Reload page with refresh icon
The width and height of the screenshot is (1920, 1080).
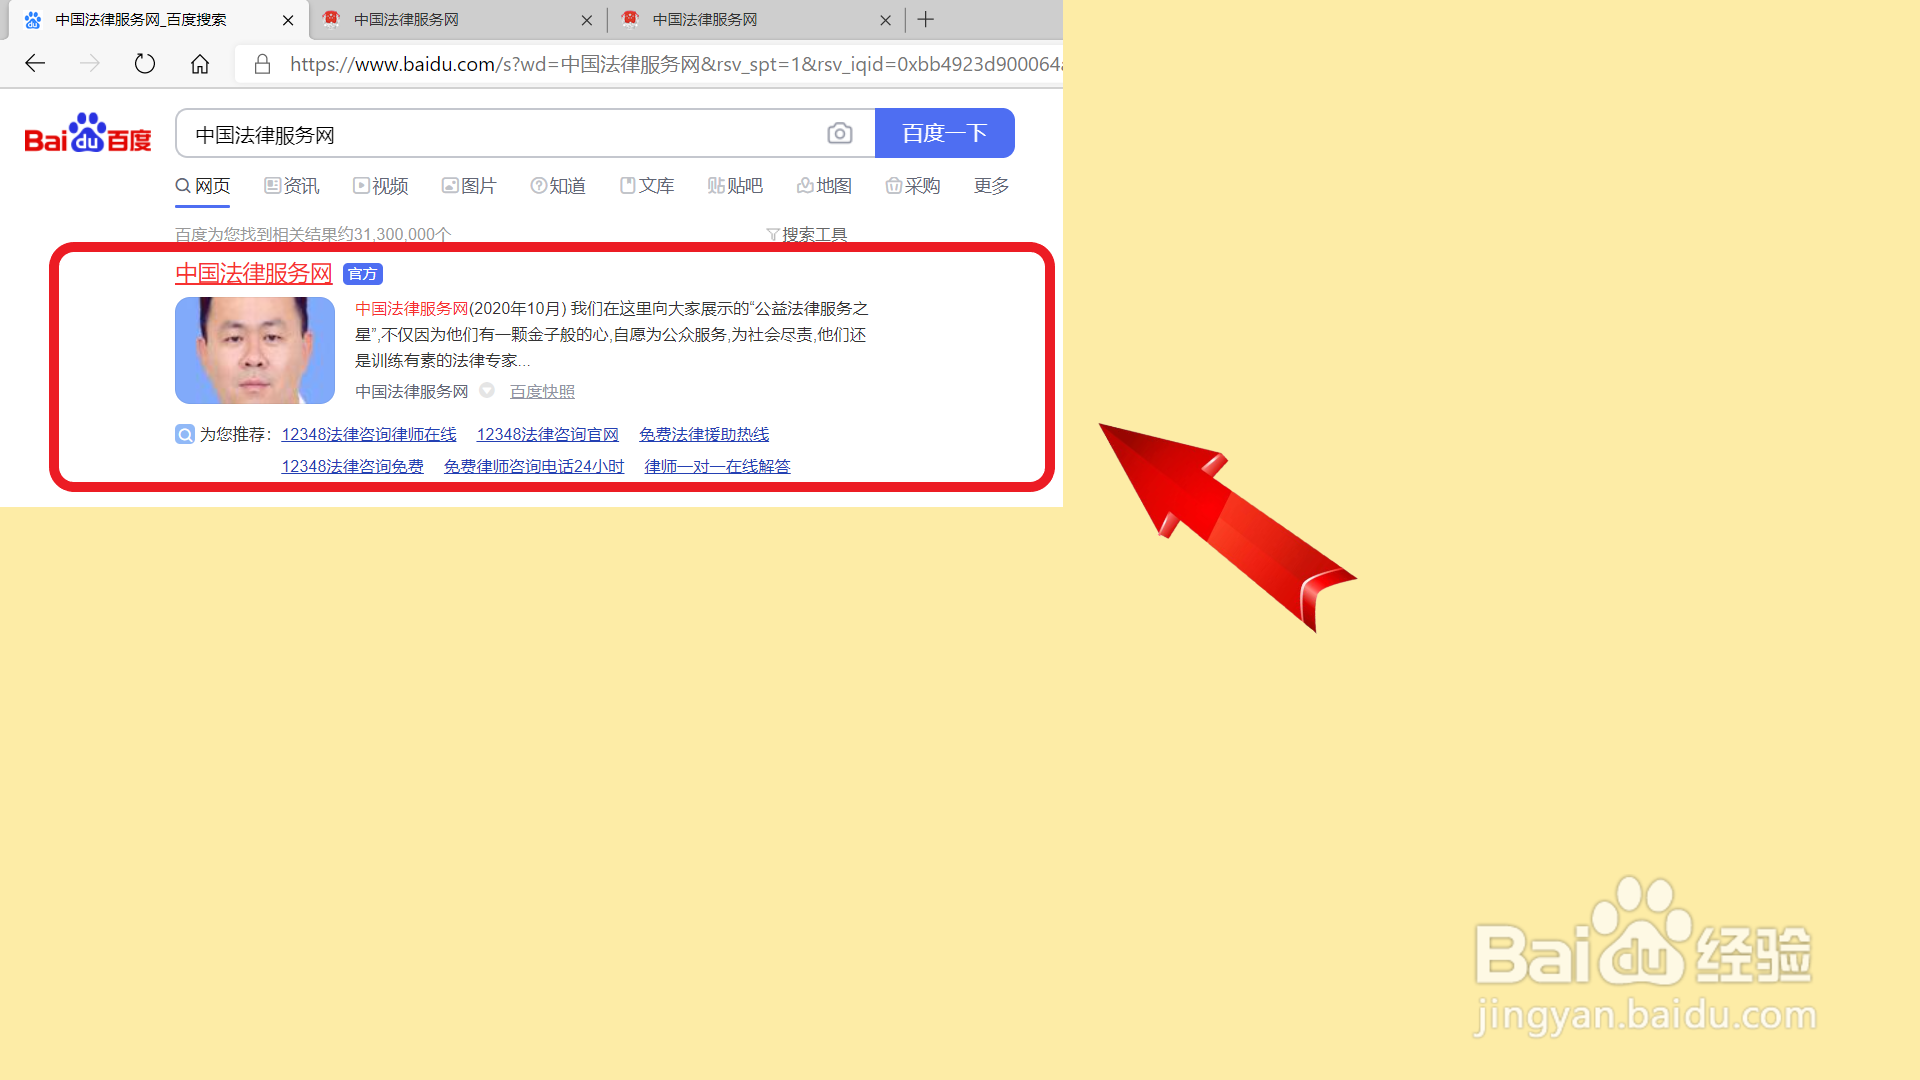pyautogui.click(x=145, y=64)
